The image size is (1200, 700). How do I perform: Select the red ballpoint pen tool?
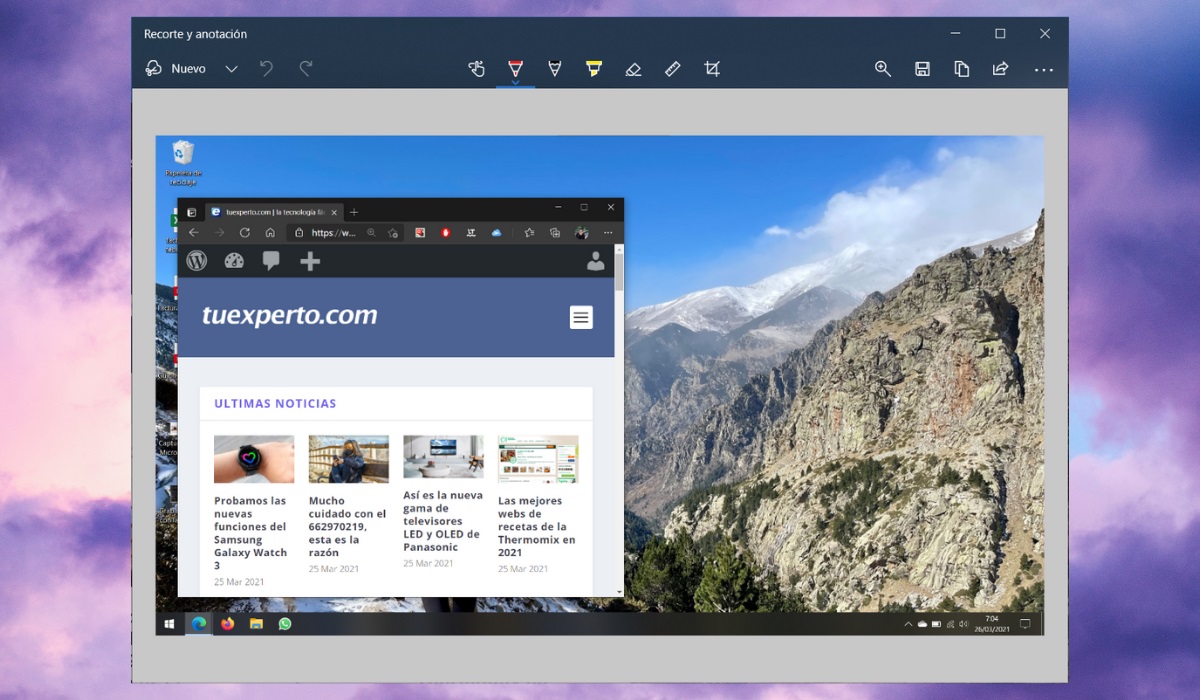pos(515,69)
